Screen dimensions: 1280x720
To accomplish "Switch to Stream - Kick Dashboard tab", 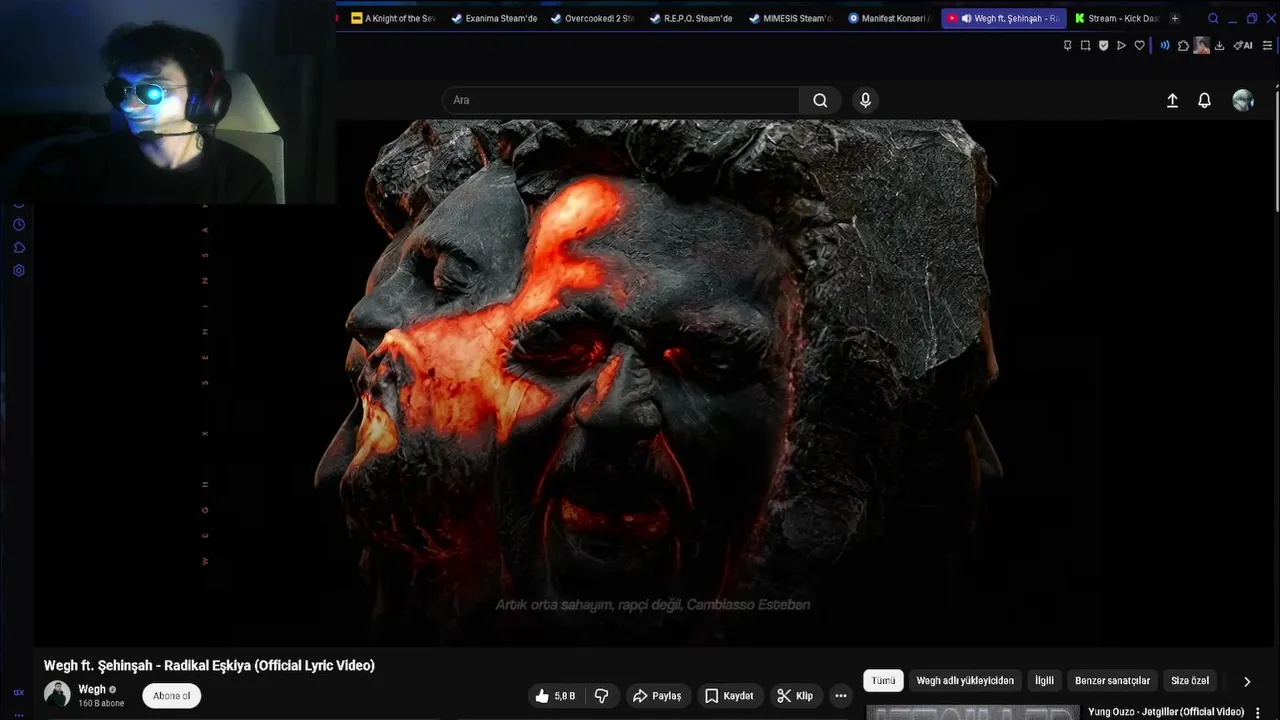I will point(1117,18).
